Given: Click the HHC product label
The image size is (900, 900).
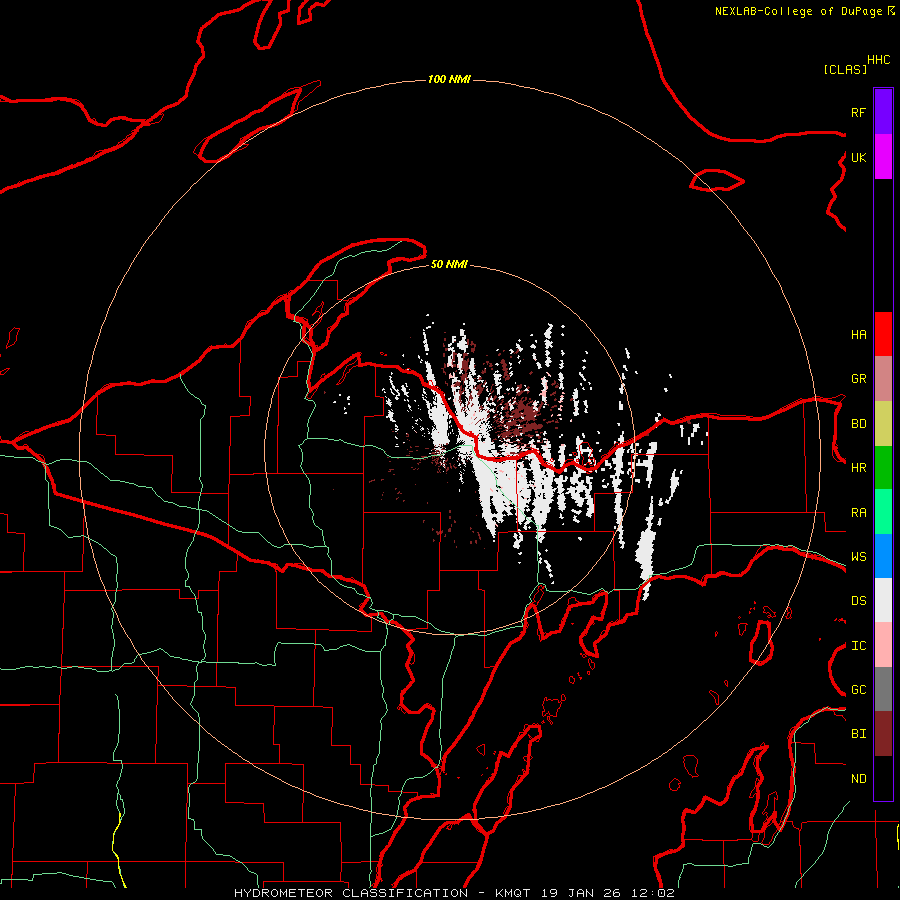Looking at the screenshot, I should coord(878,60).
